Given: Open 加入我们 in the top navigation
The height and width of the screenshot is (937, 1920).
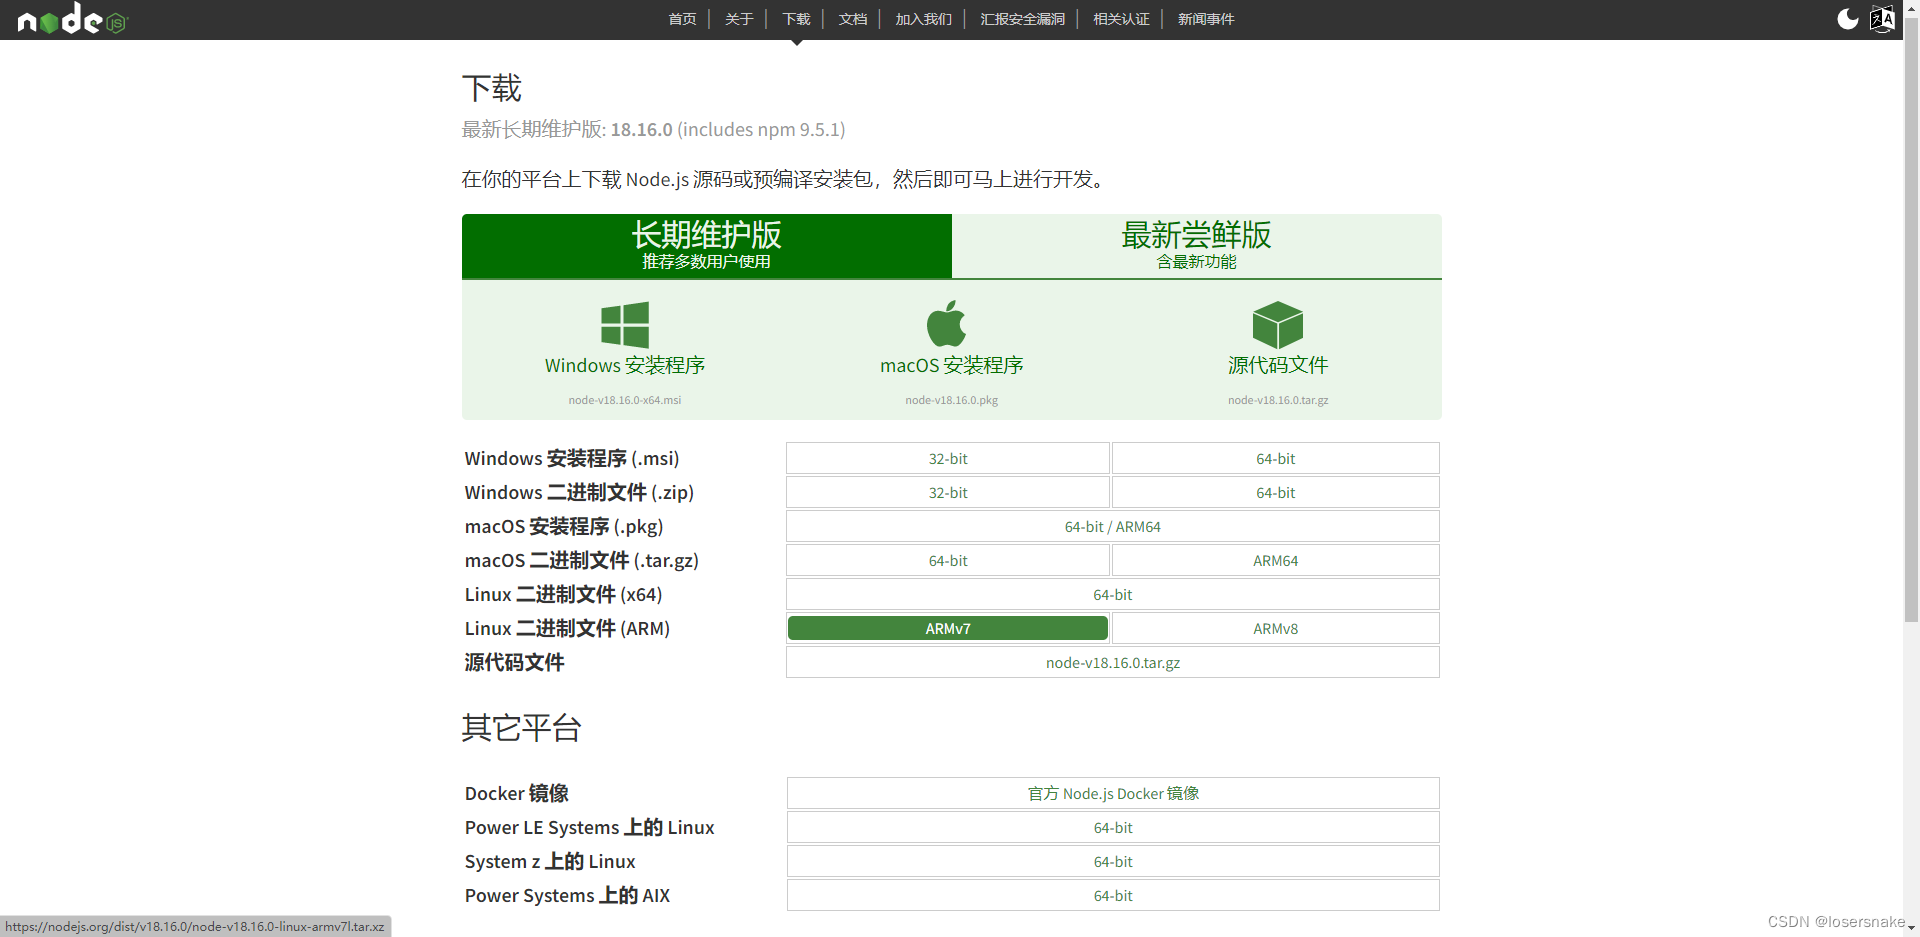Looking at the screenshot, I should 923,19.
